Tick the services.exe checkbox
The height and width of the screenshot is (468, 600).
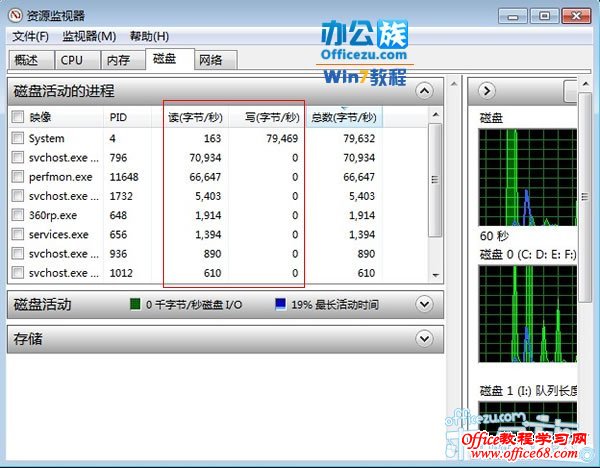pyautogui.click(x=18, y=234)
